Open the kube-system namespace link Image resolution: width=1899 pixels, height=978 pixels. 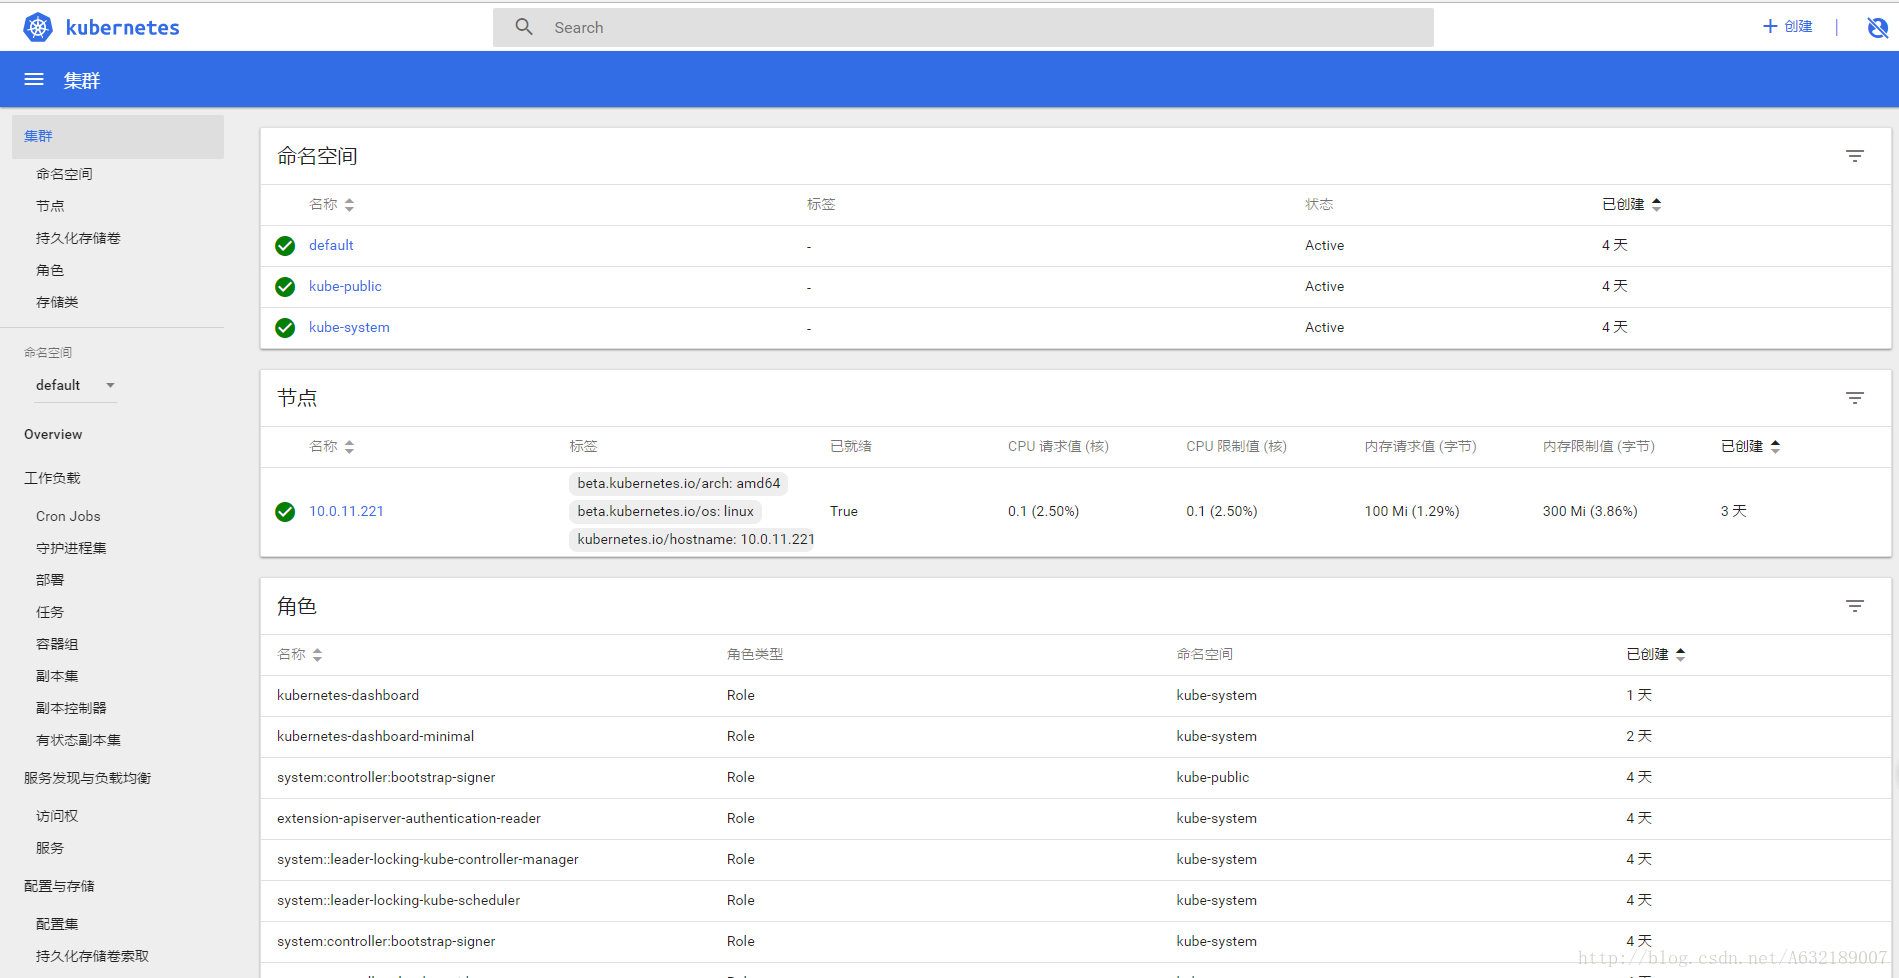click(349, 327)
